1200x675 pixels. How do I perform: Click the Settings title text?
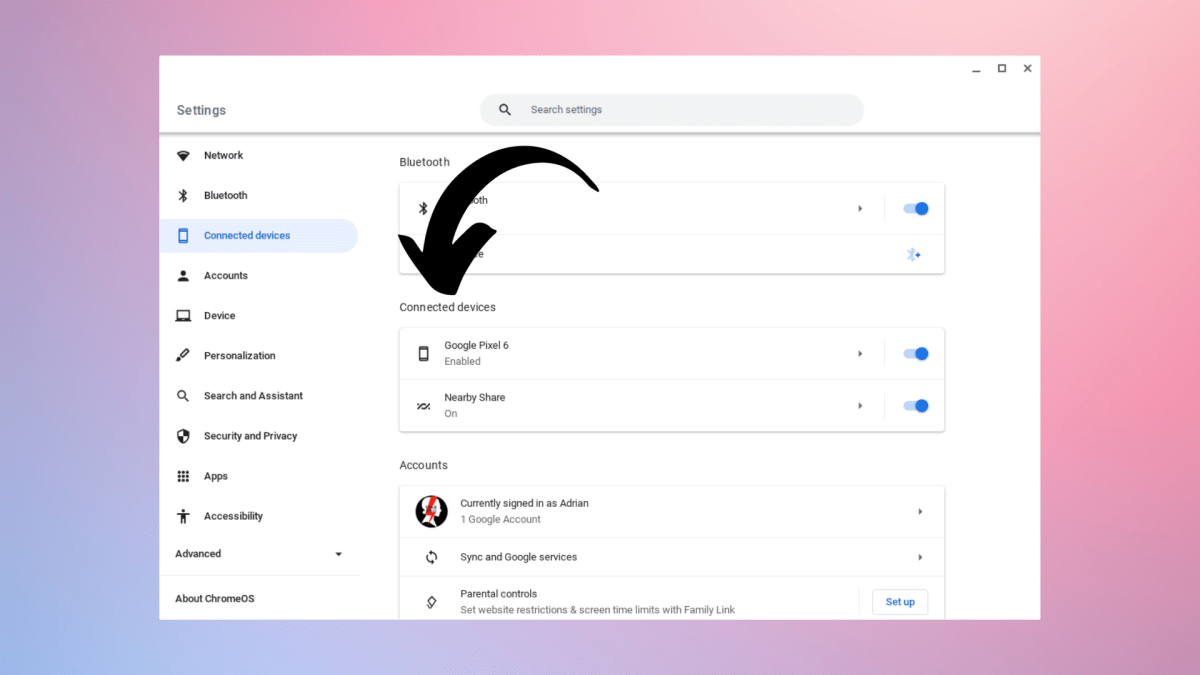[x=201, y=110]
